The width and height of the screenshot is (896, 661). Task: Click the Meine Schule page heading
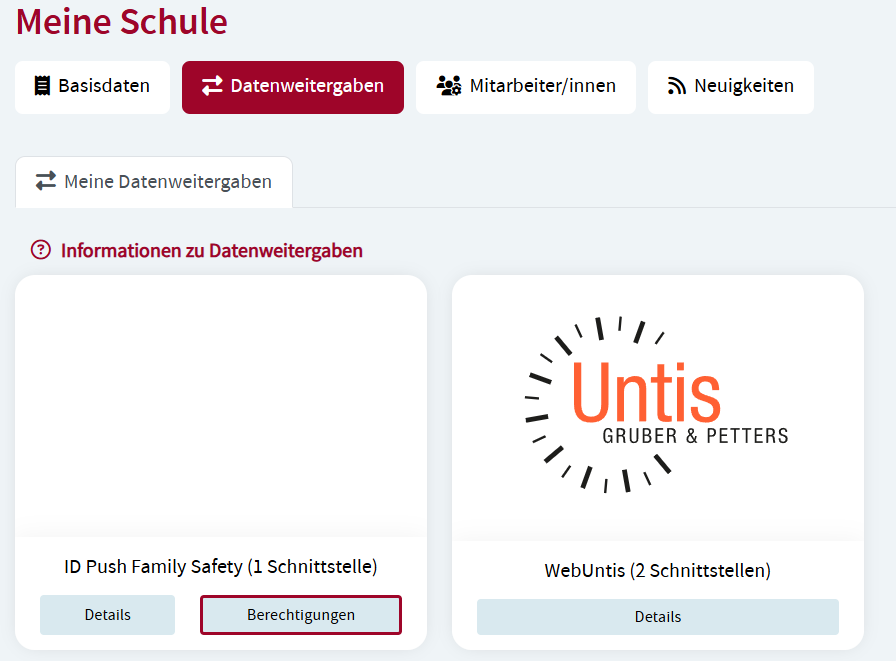pyautogui.click(x=120, y=22)
